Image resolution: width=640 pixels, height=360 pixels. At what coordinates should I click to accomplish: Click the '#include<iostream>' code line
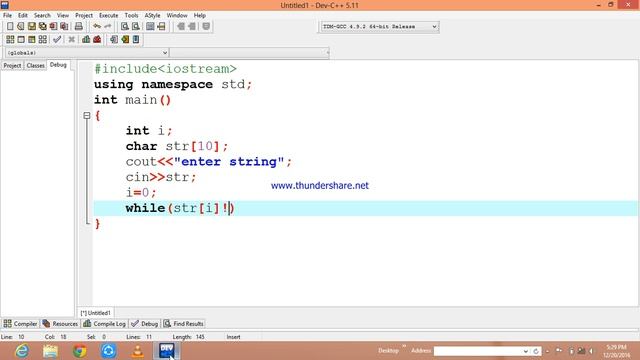165,69
